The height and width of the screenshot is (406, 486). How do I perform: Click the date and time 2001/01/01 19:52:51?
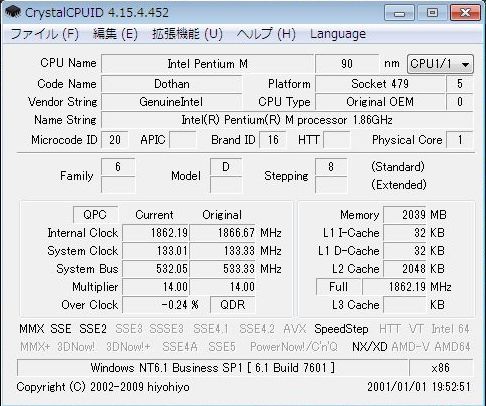[419, 387]
